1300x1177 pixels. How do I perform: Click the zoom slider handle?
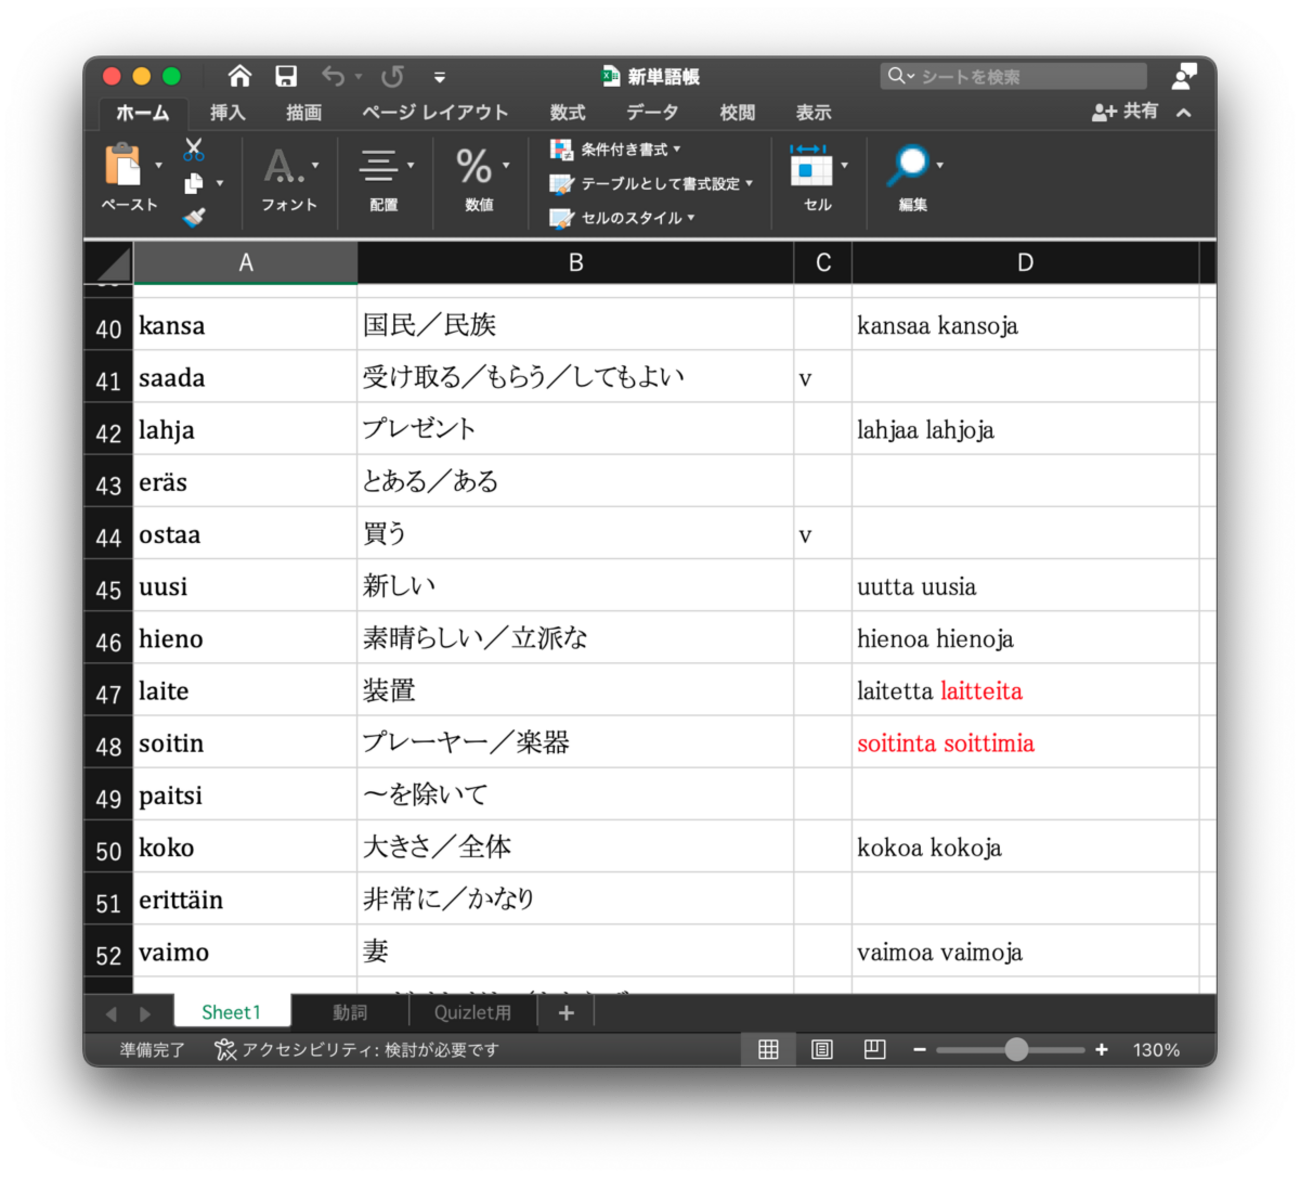pos(1016,1049)
